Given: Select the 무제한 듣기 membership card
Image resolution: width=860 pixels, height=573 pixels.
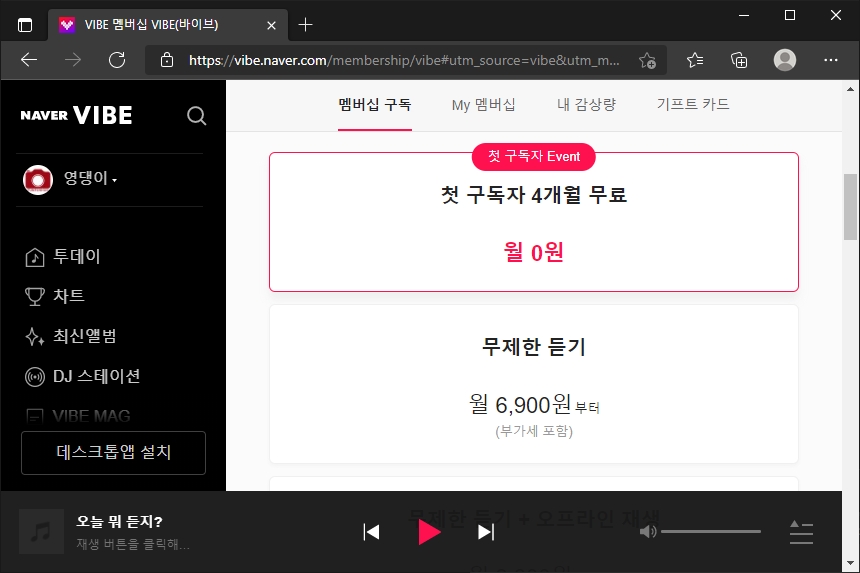Looking at the screenshot, I should [x=534, y=384].
